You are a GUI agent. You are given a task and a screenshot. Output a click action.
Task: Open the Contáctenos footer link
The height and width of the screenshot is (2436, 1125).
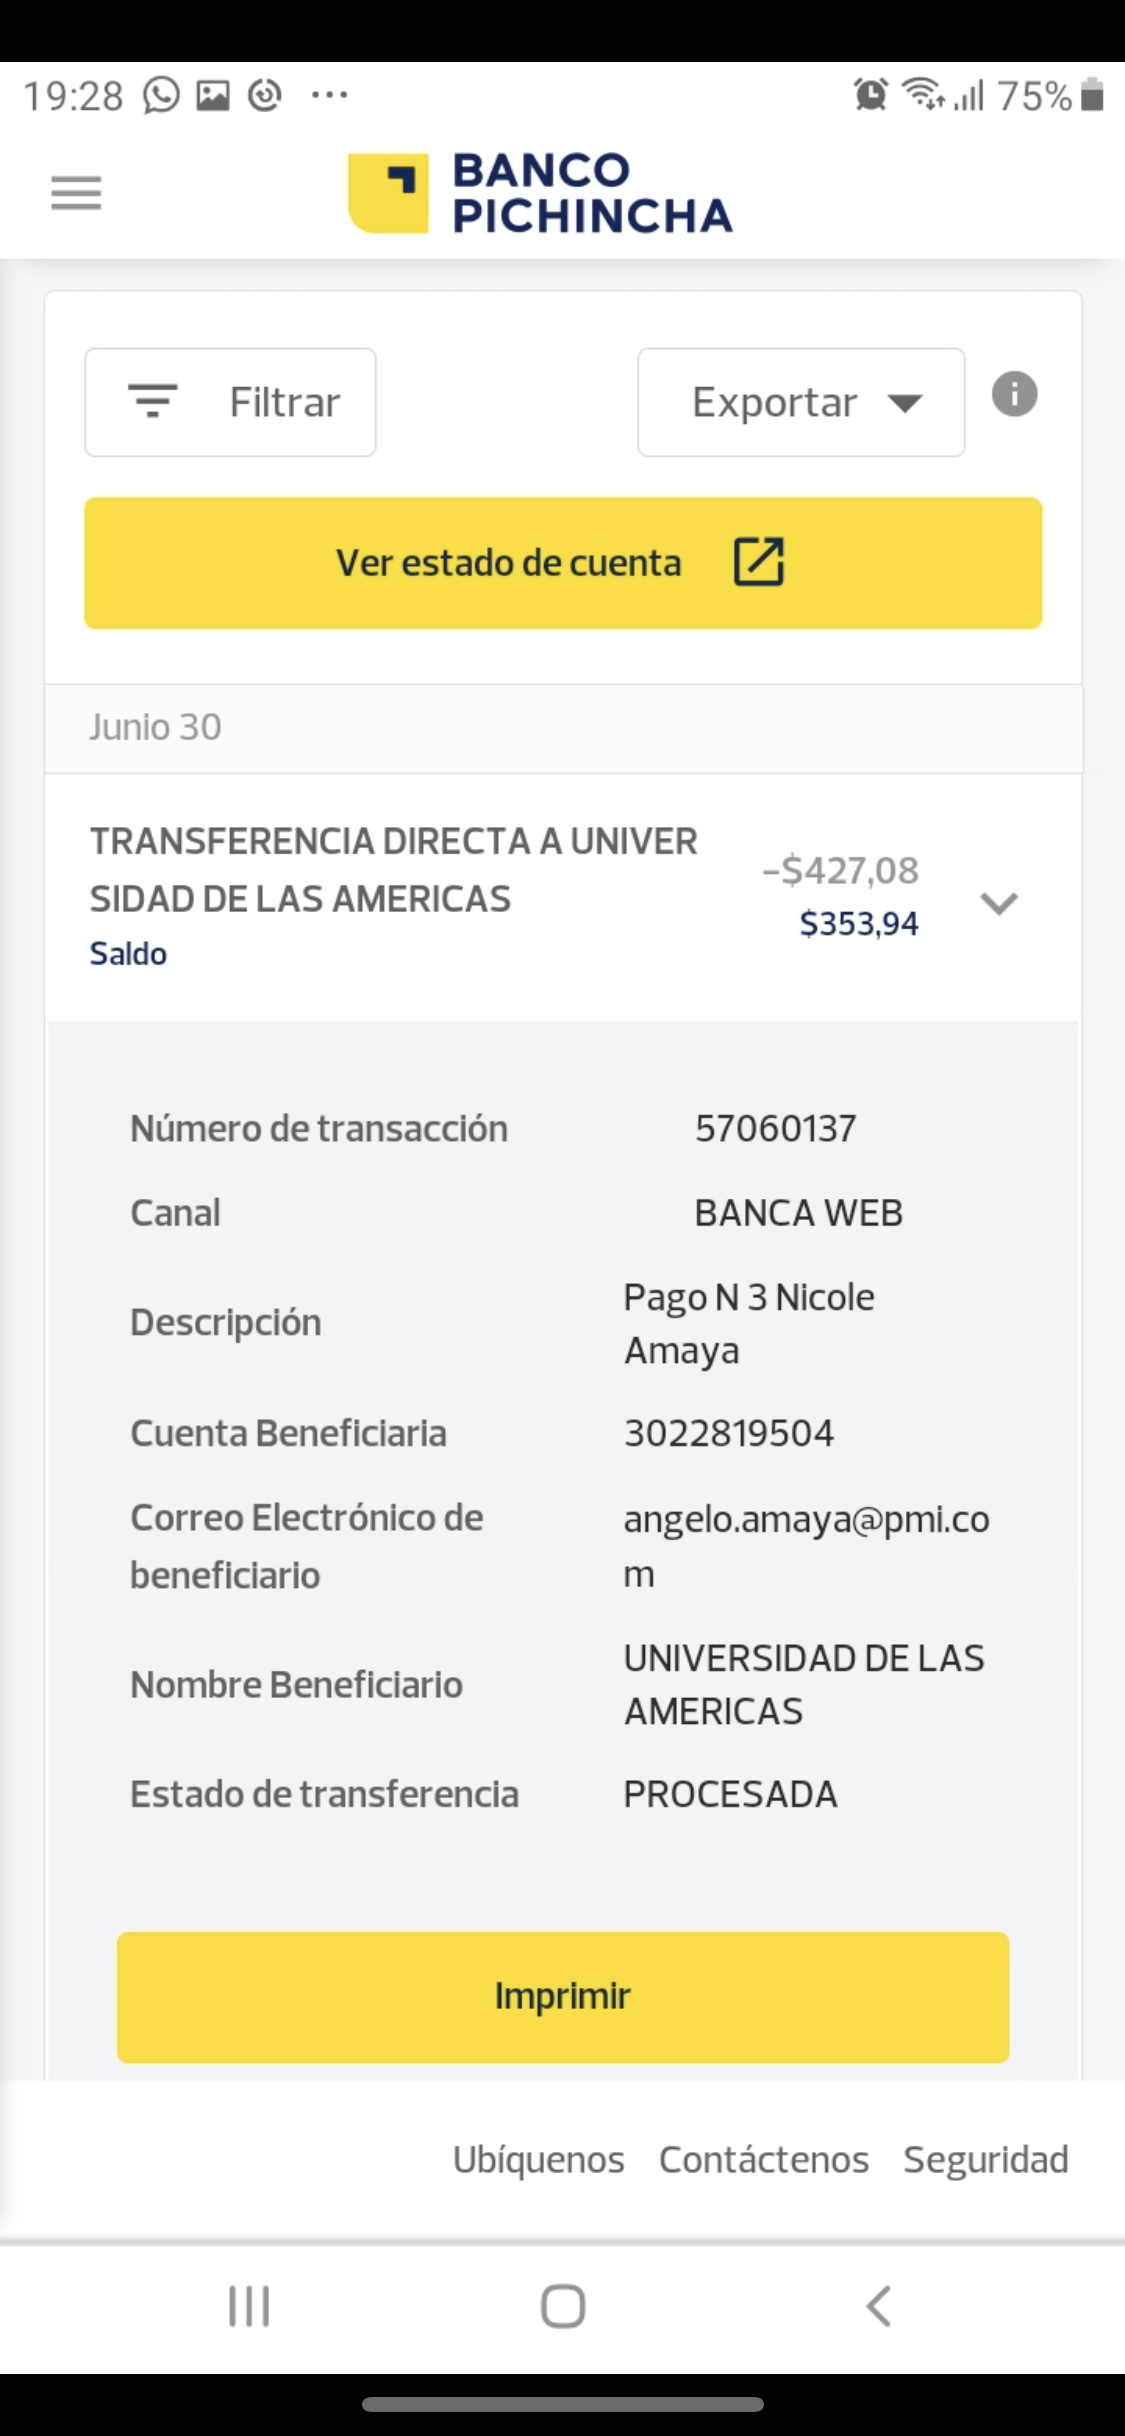click(x=763, y=2160)
